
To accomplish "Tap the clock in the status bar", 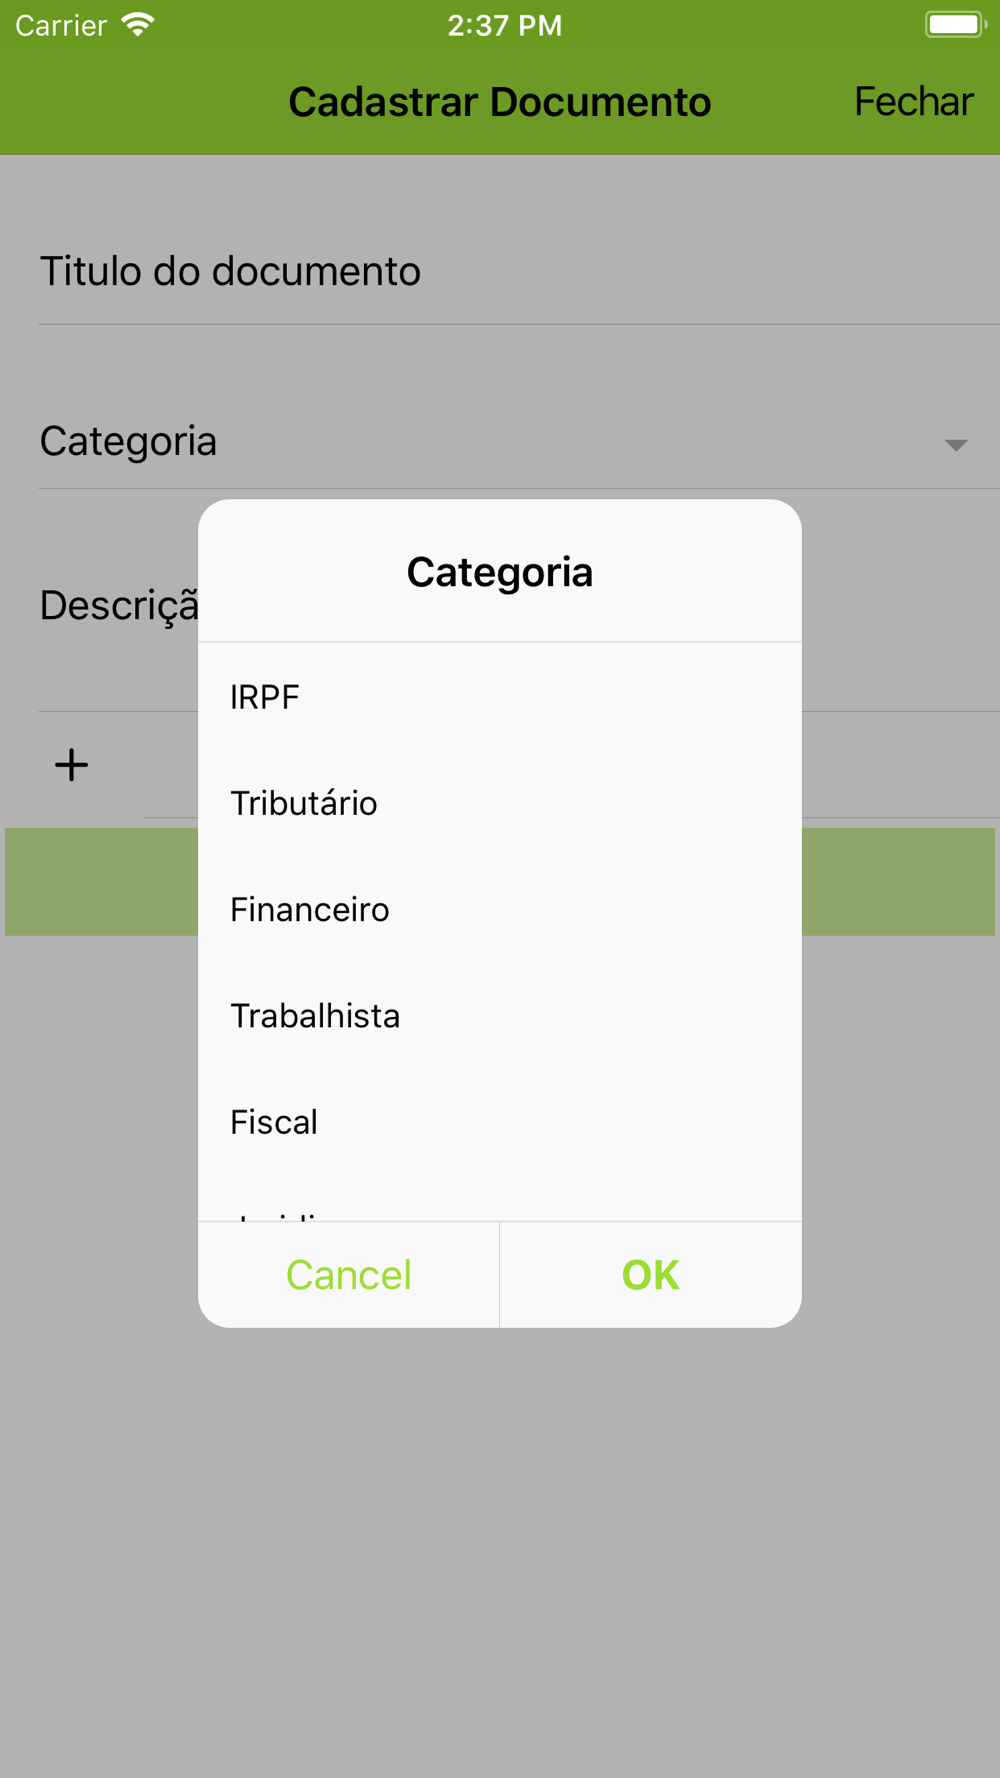I will pyautogui.click(x=505, y=25).
